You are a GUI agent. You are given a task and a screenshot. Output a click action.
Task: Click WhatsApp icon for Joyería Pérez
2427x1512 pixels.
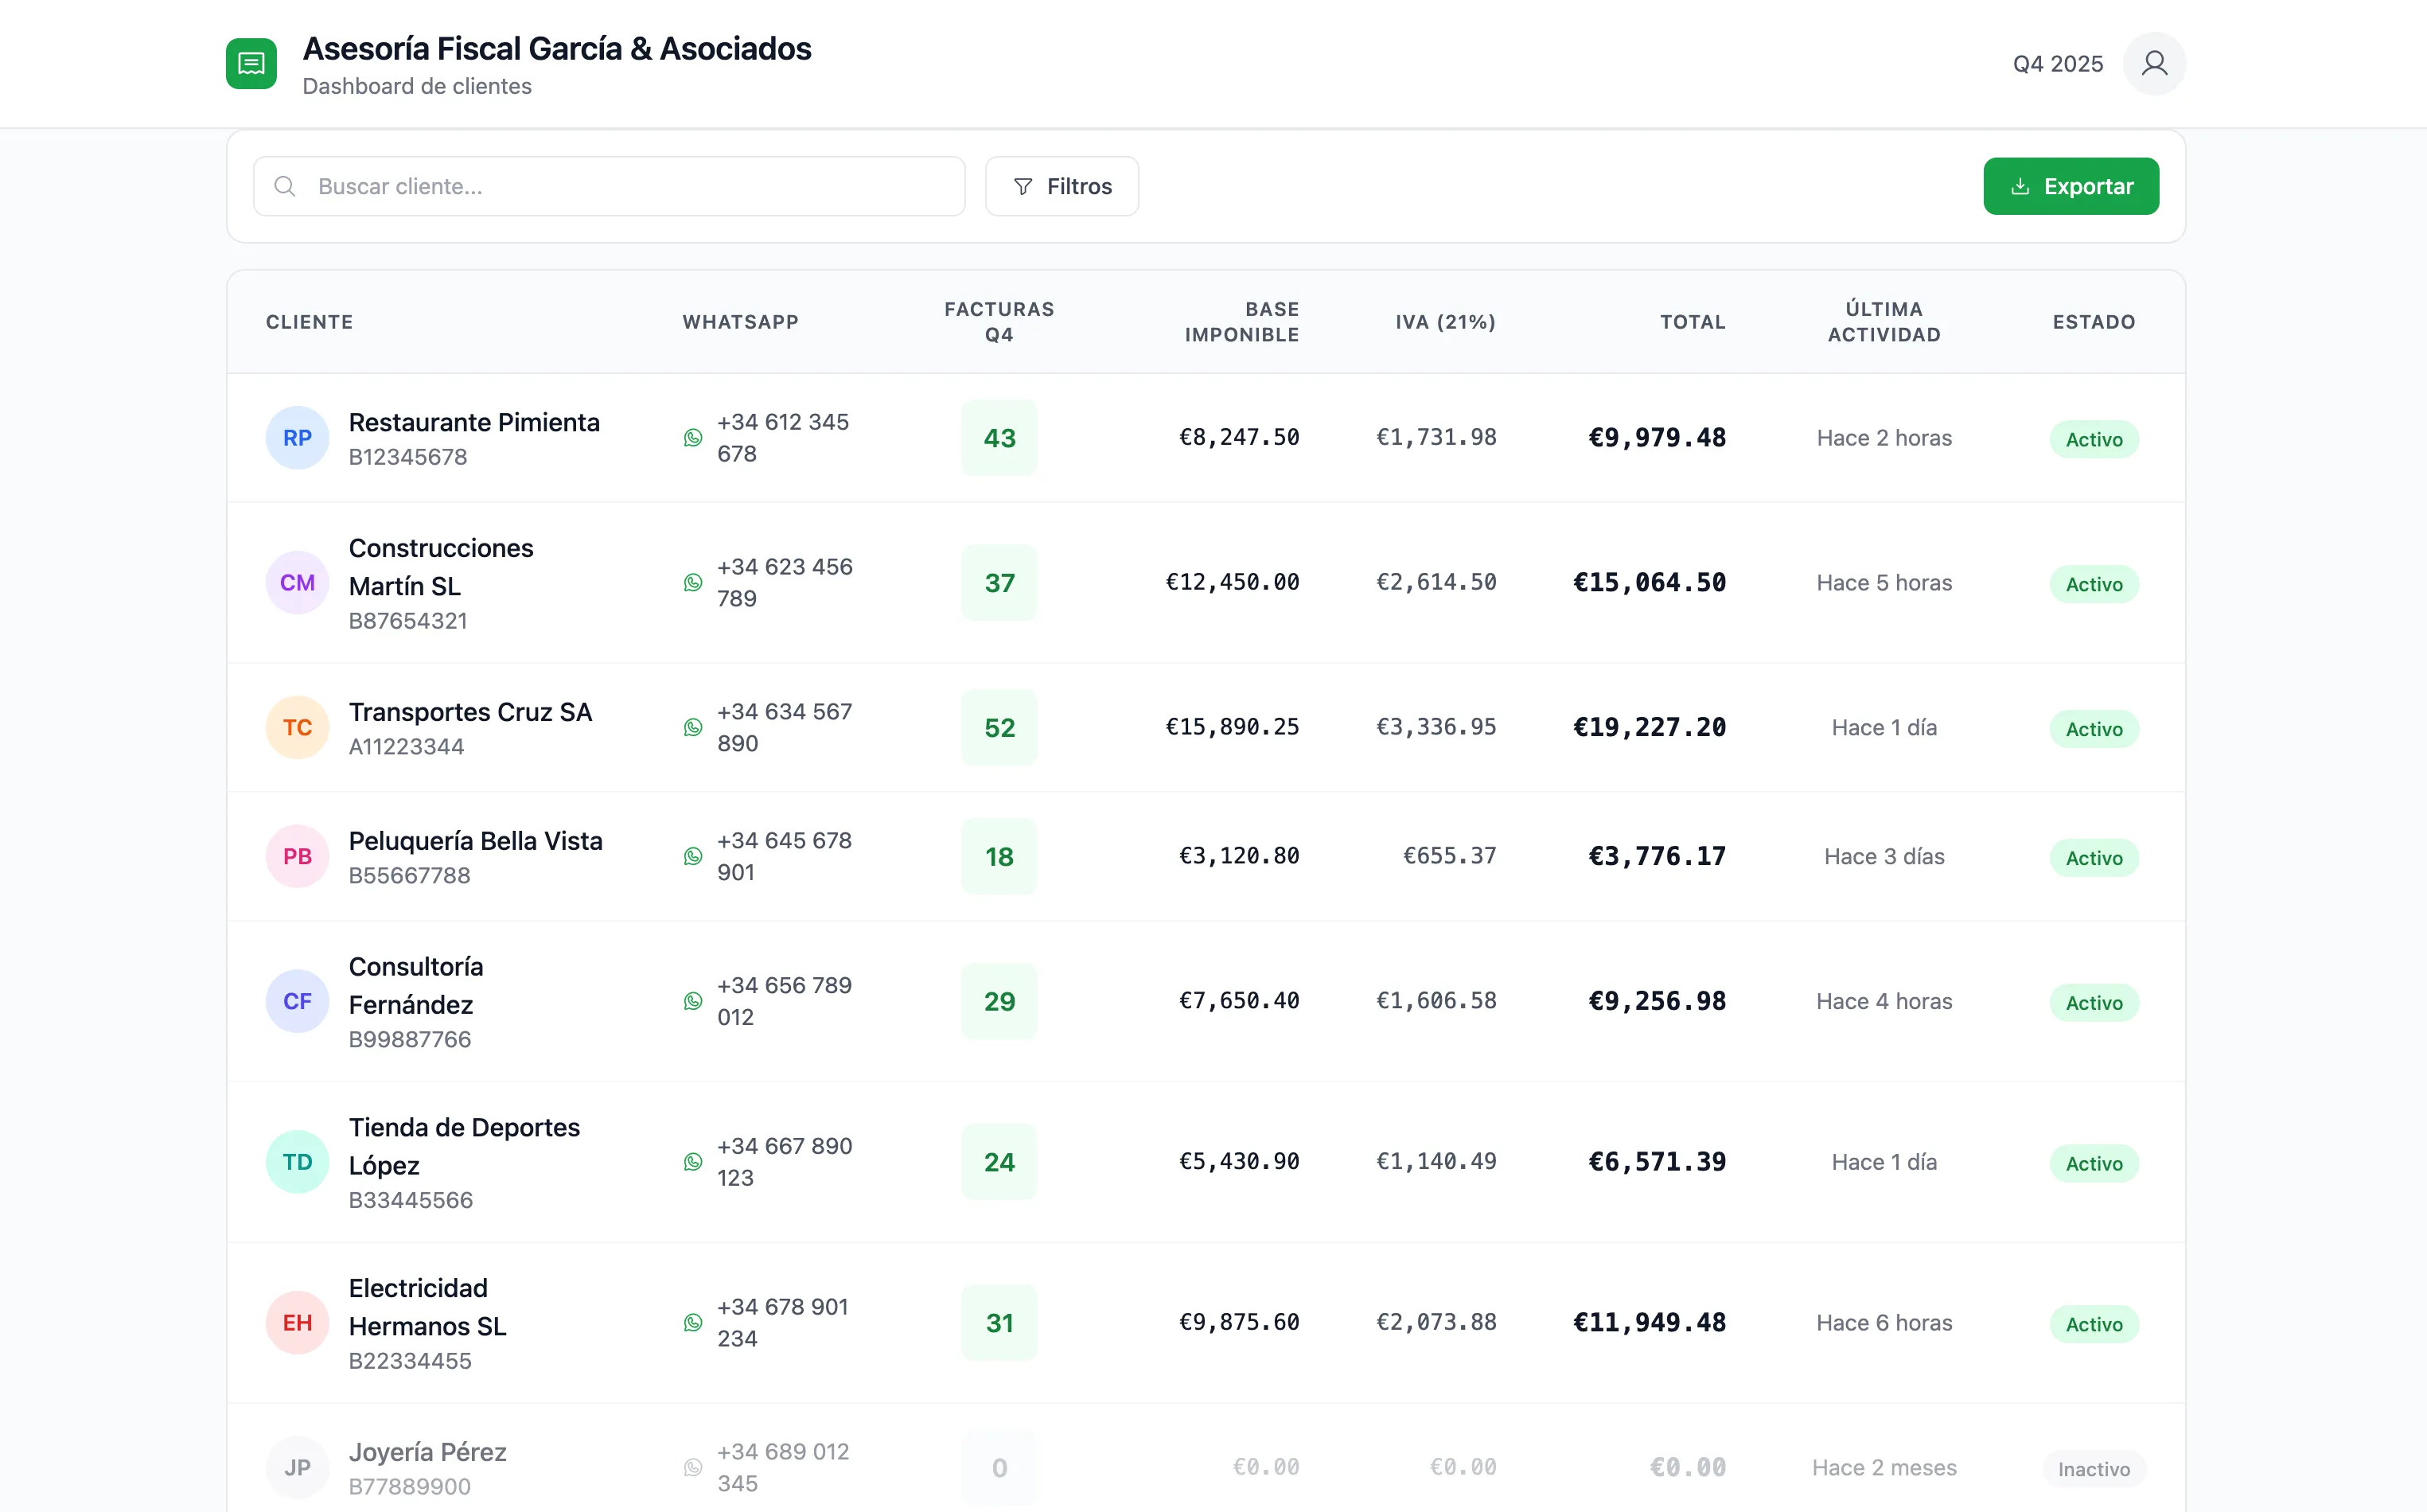pos(693,1468)
